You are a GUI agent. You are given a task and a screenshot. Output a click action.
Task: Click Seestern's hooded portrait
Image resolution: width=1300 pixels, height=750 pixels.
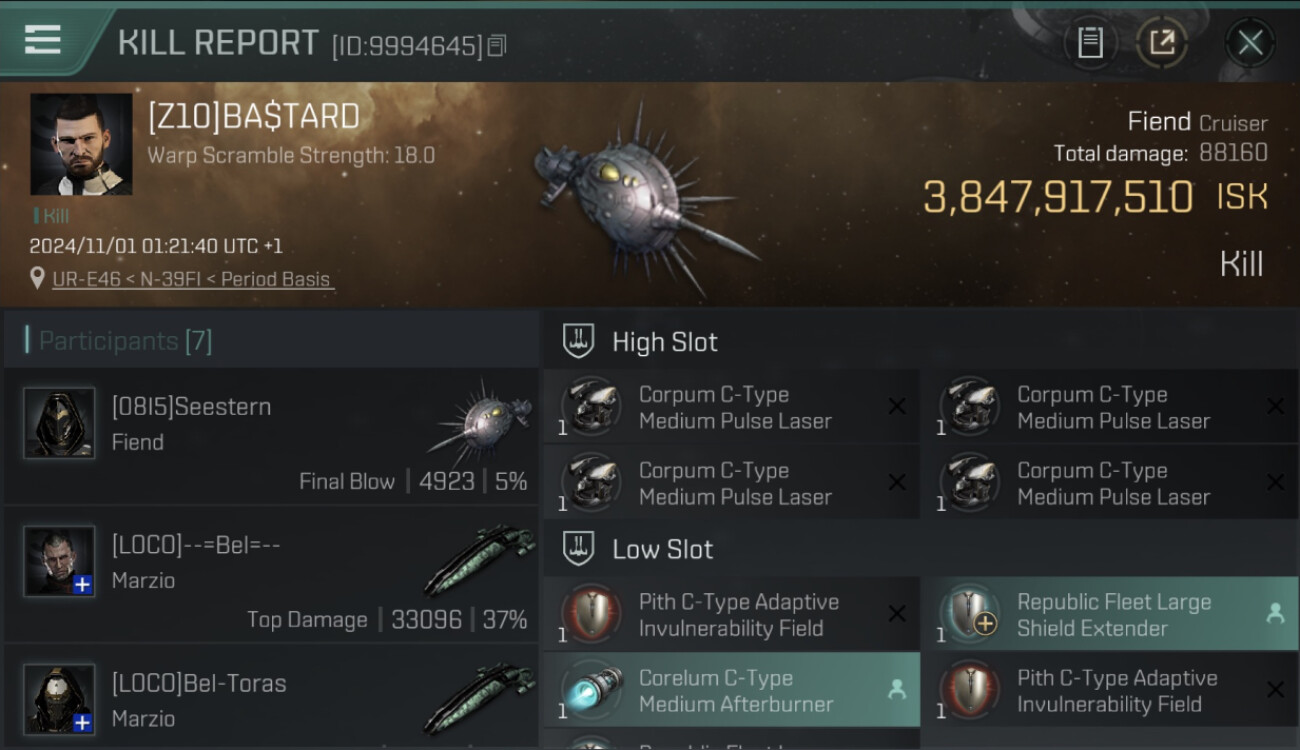pos(60,423)
